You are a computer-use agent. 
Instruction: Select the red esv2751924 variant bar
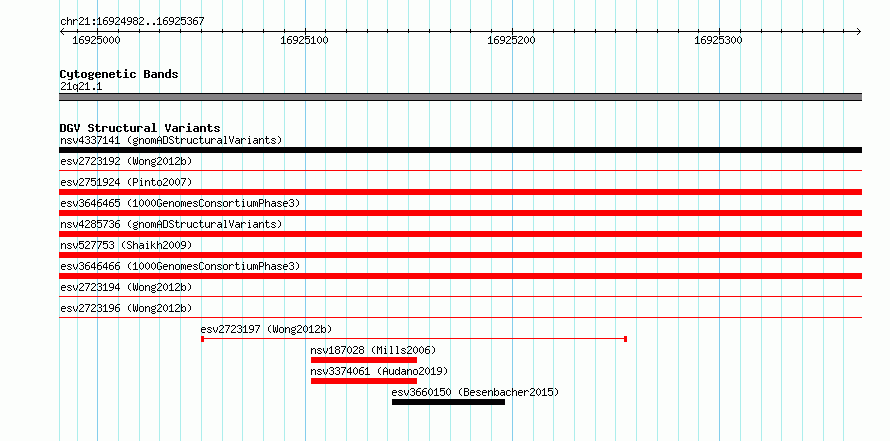point(460,192)
